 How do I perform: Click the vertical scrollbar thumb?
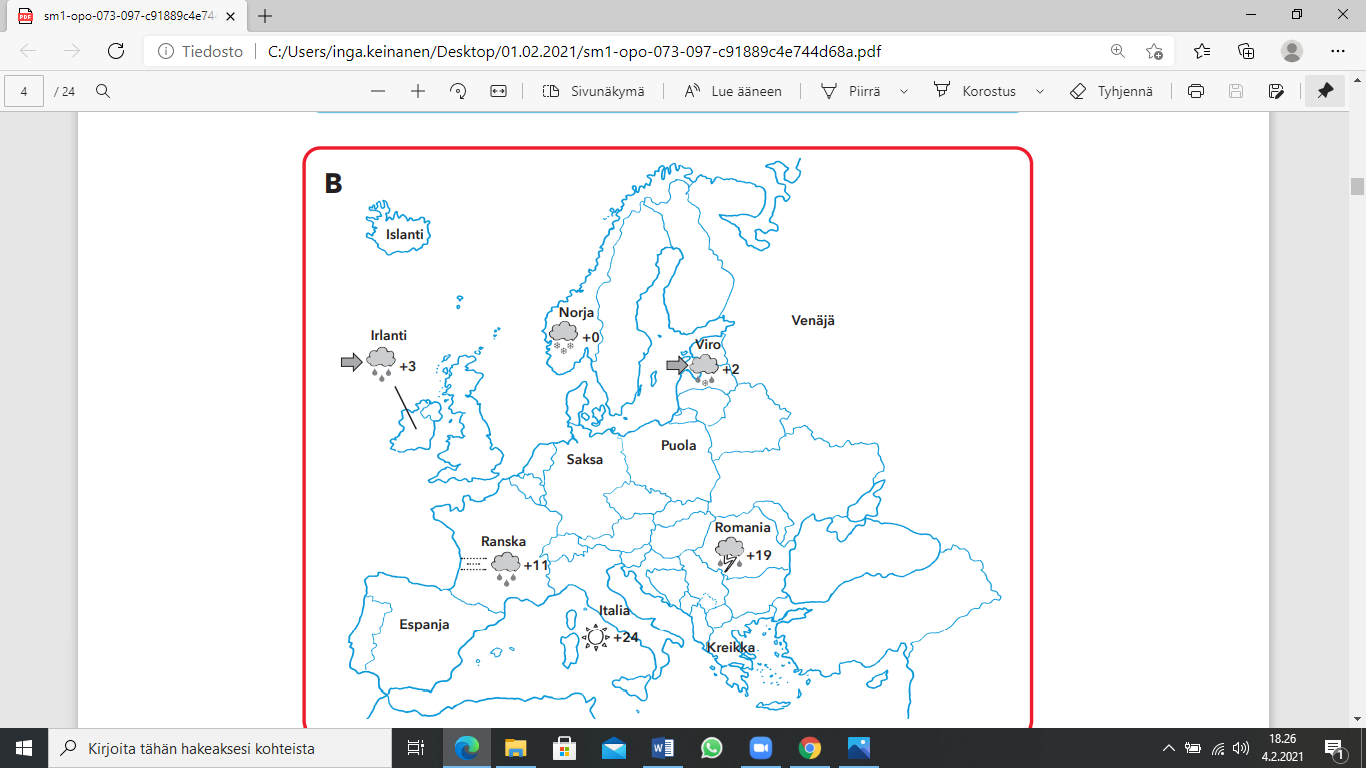tap(1357, 187)
